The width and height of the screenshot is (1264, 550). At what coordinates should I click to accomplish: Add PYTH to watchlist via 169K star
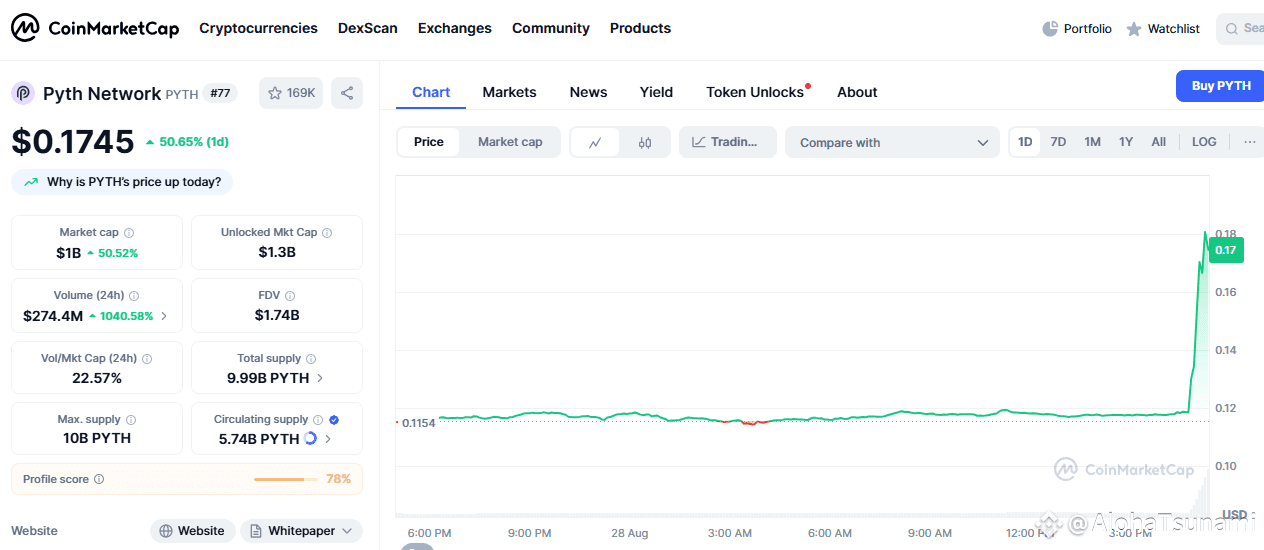pyautogui.click(x=291, y=93)
